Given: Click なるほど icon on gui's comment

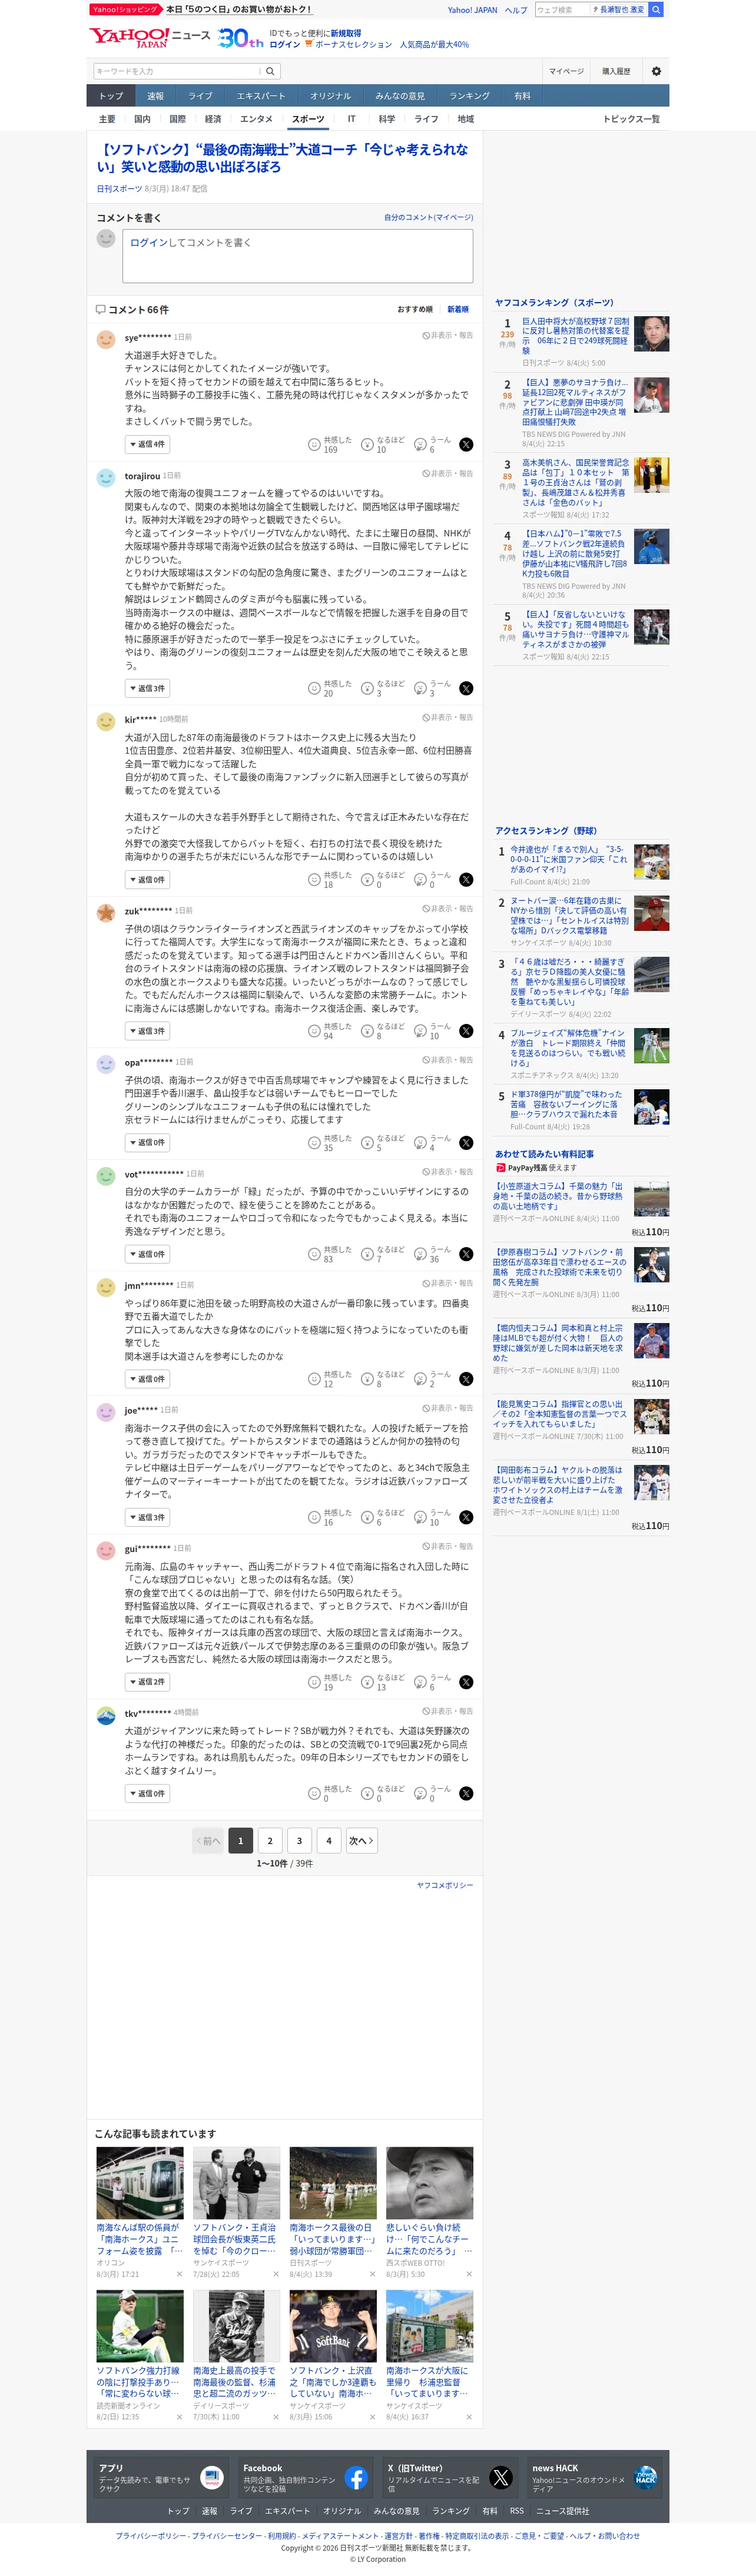Looking at the screenshot, I should point(367,1682).
